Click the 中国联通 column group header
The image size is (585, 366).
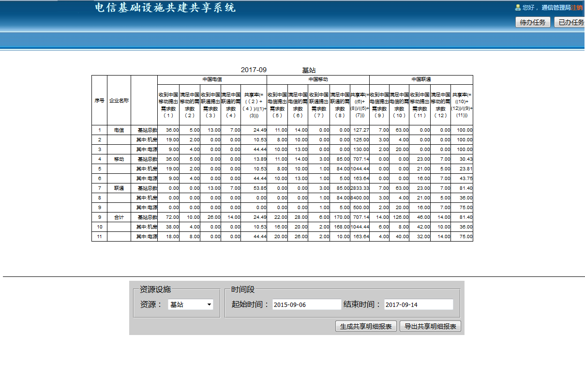point(421,79)
